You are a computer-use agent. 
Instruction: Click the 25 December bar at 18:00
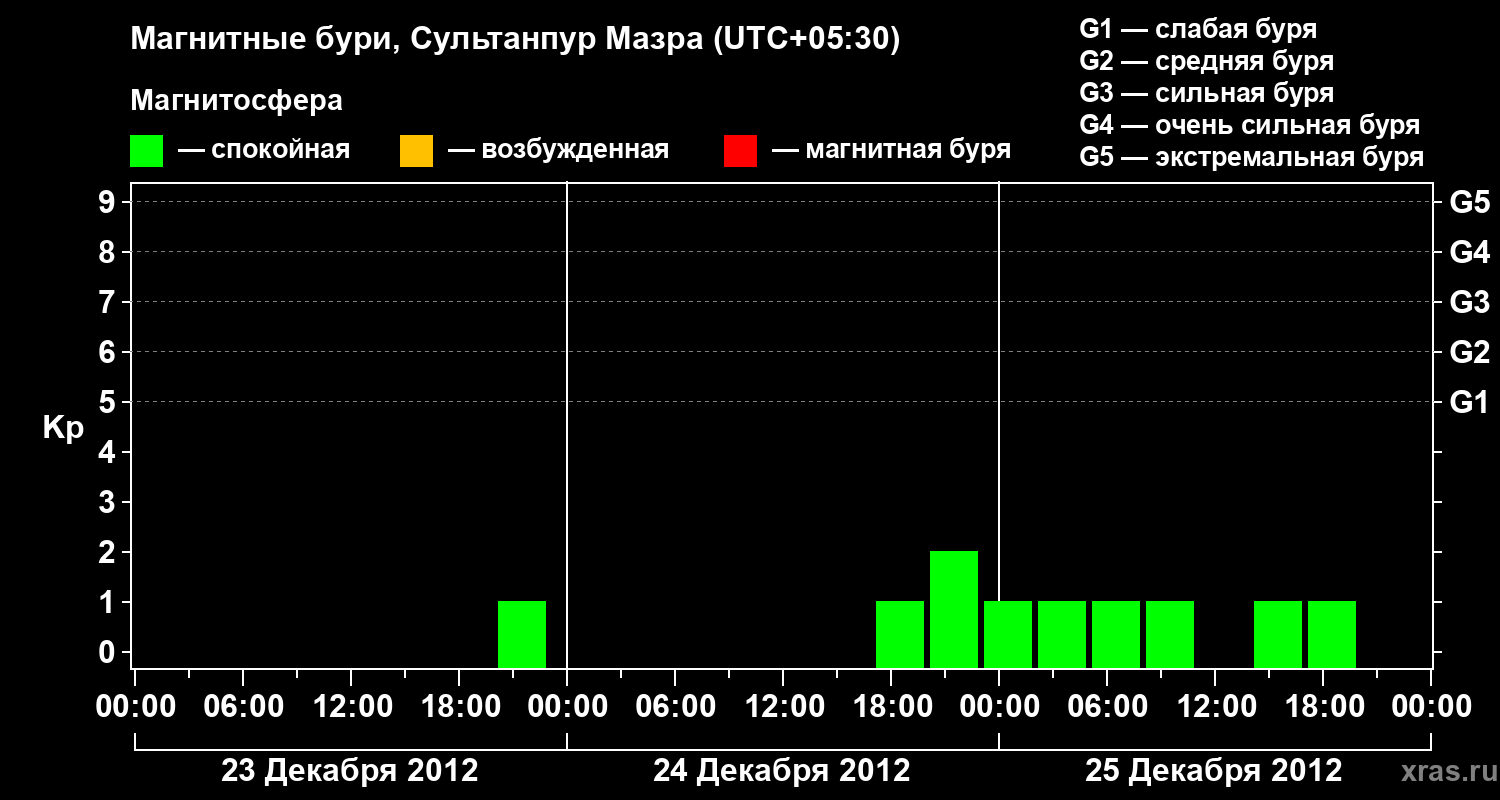1332,634
